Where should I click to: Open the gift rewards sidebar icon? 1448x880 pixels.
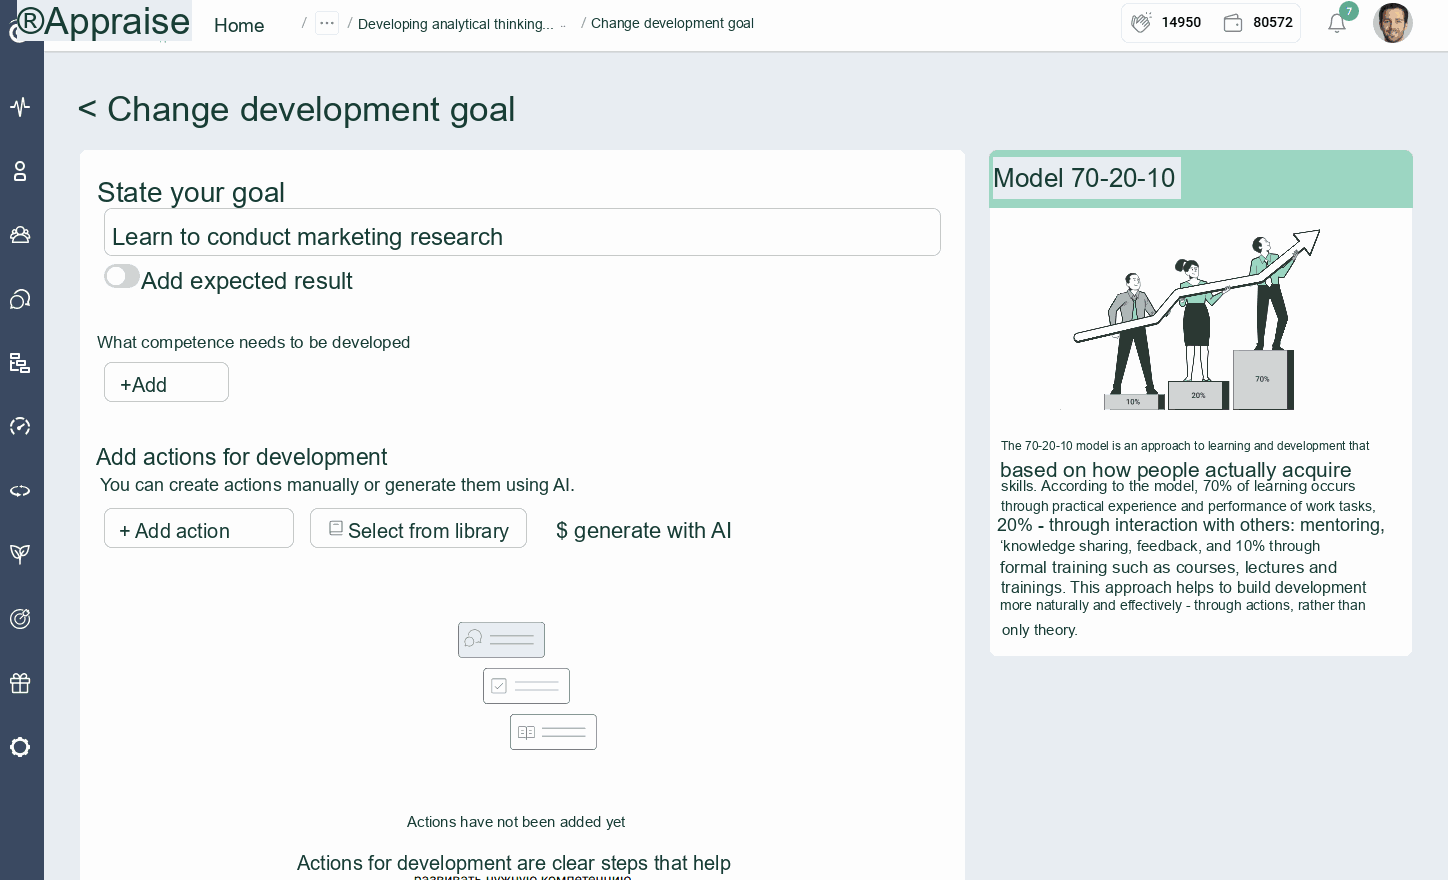[x=20, y=683]
